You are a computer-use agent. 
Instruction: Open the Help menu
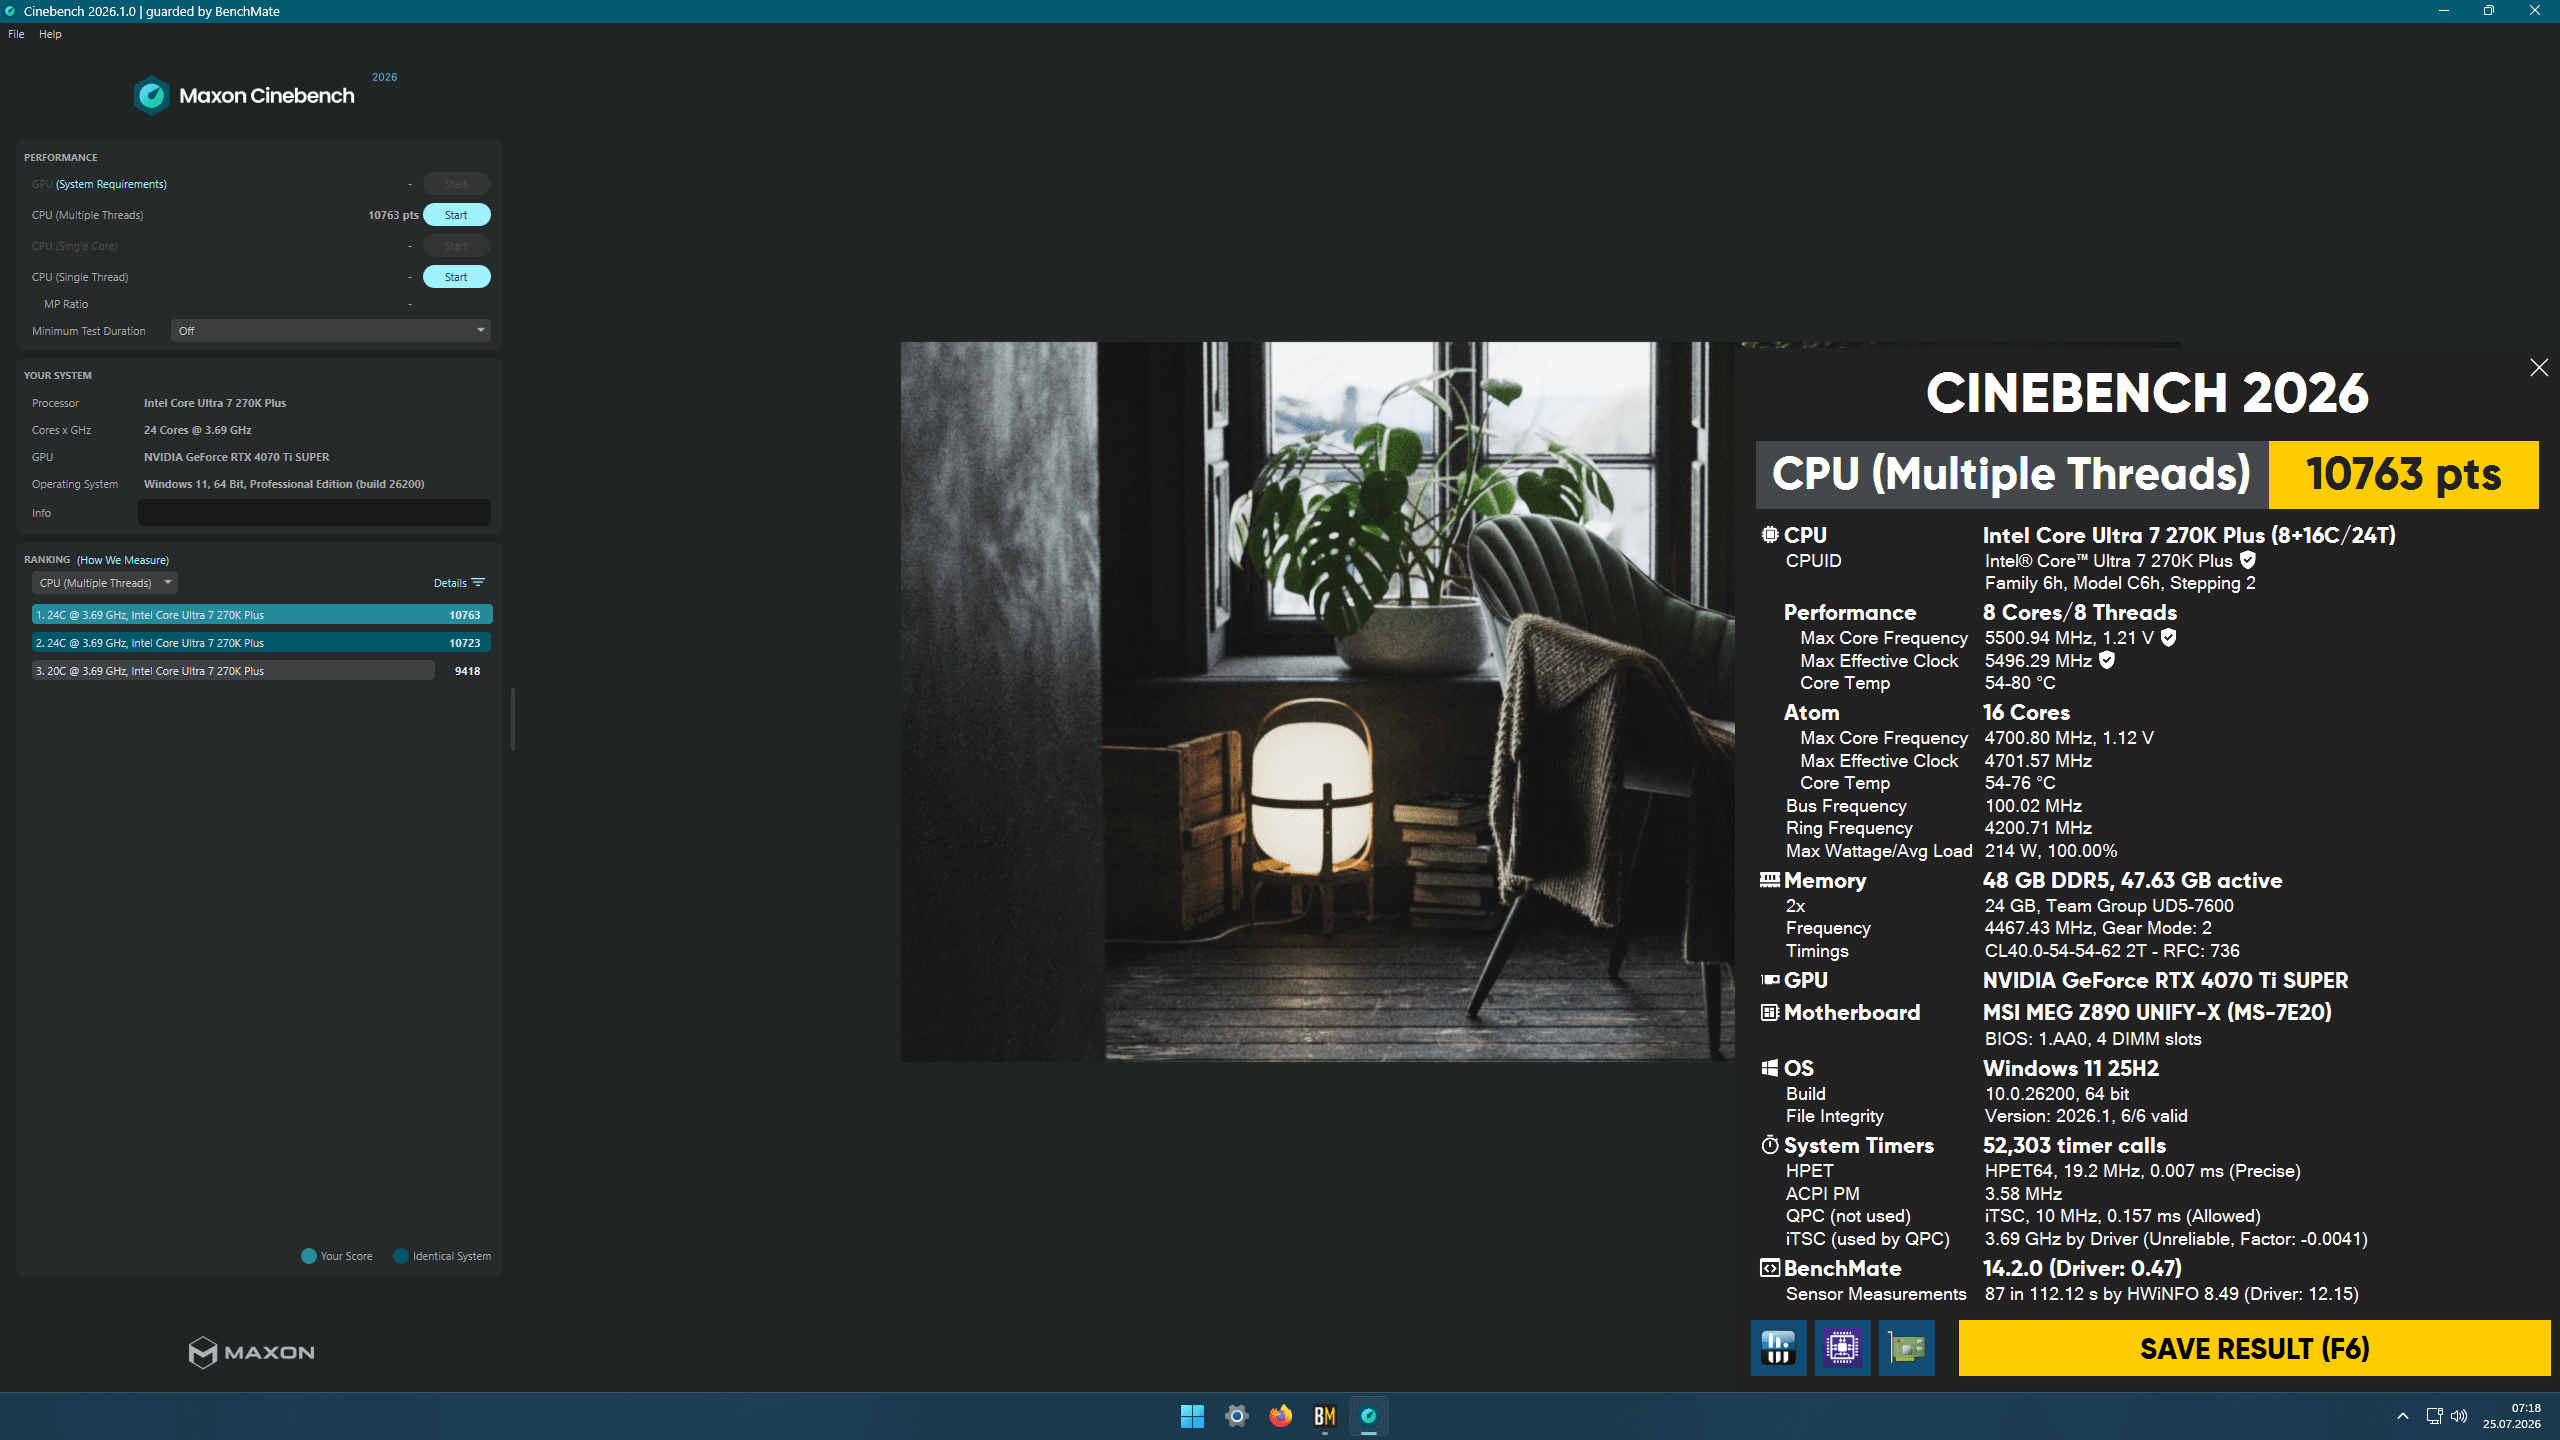coord(50,34)
